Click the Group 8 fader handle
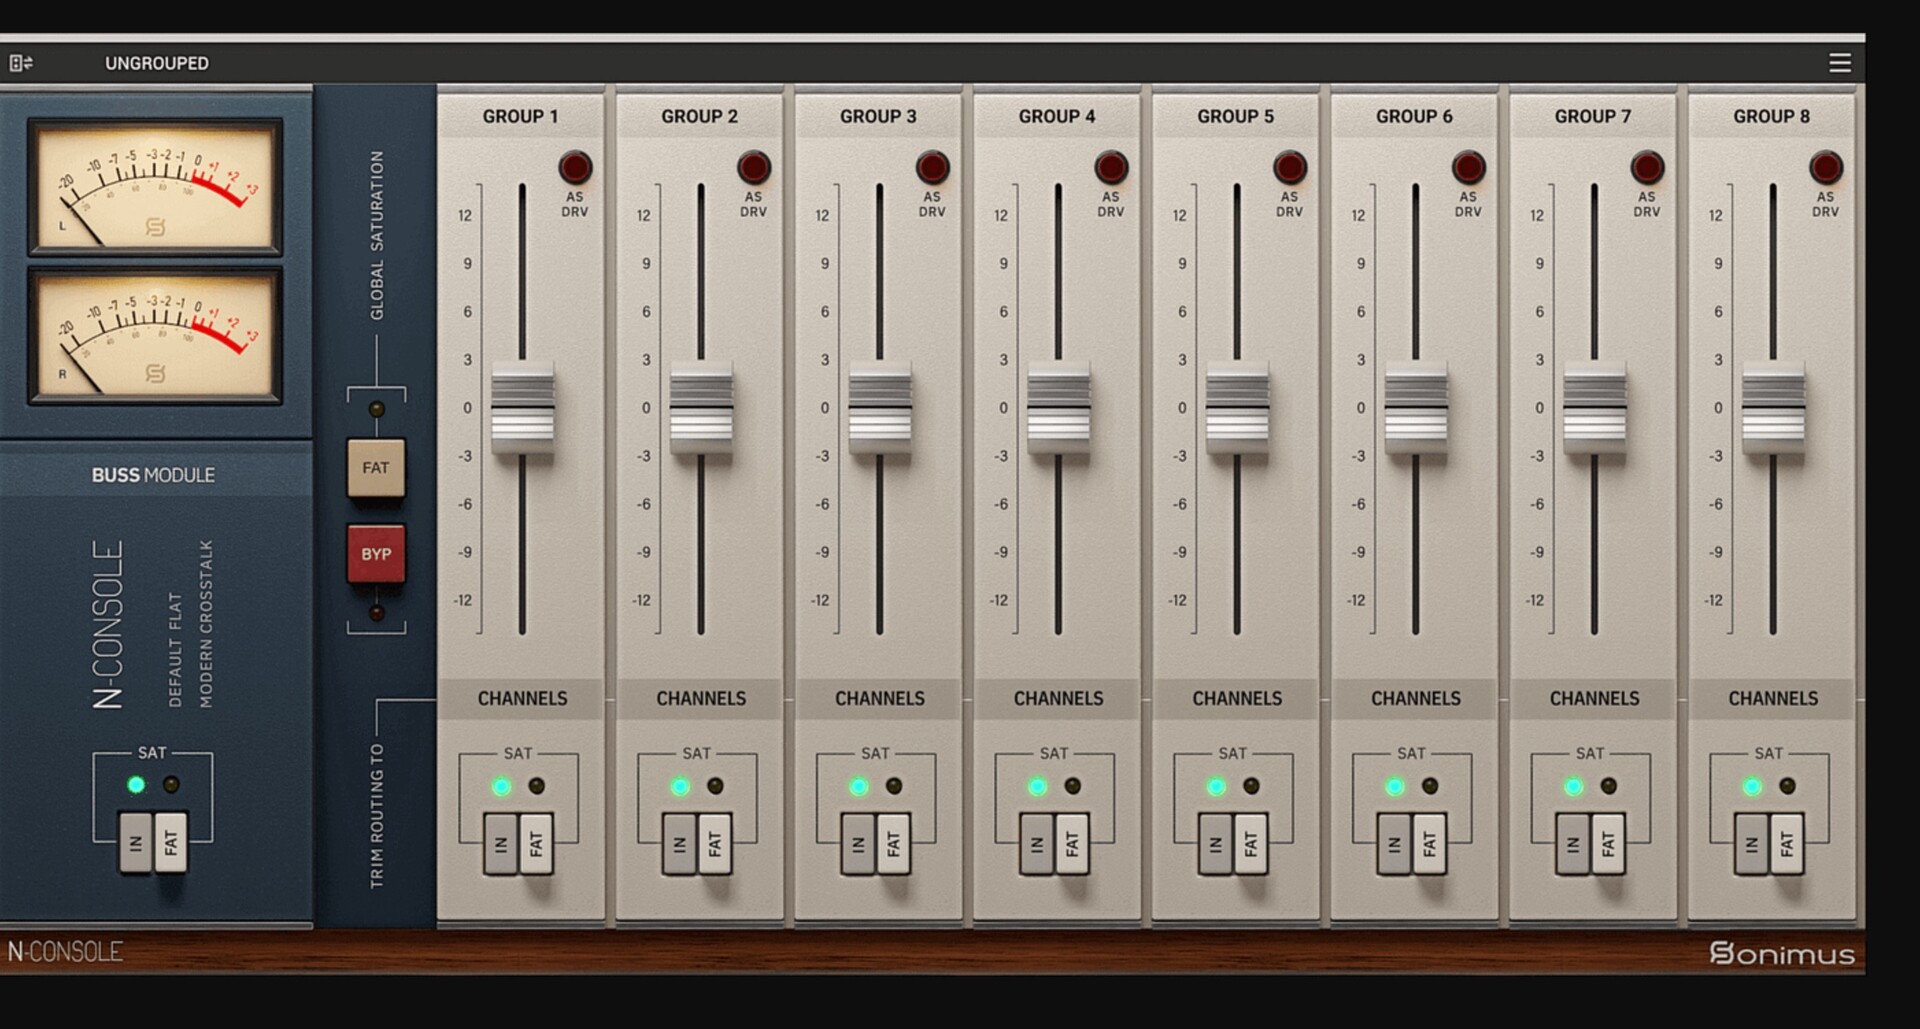 1773,408
